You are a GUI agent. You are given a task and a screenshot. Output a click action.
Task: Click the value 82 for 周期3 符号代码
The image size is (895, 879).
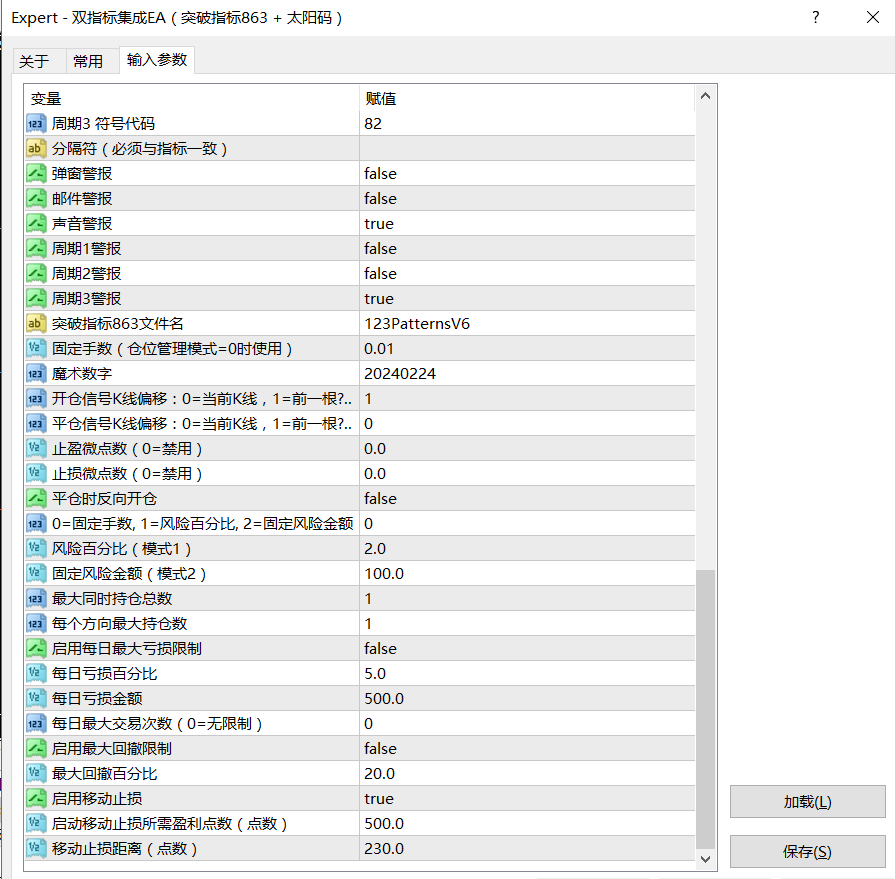[x=373, y=124]
